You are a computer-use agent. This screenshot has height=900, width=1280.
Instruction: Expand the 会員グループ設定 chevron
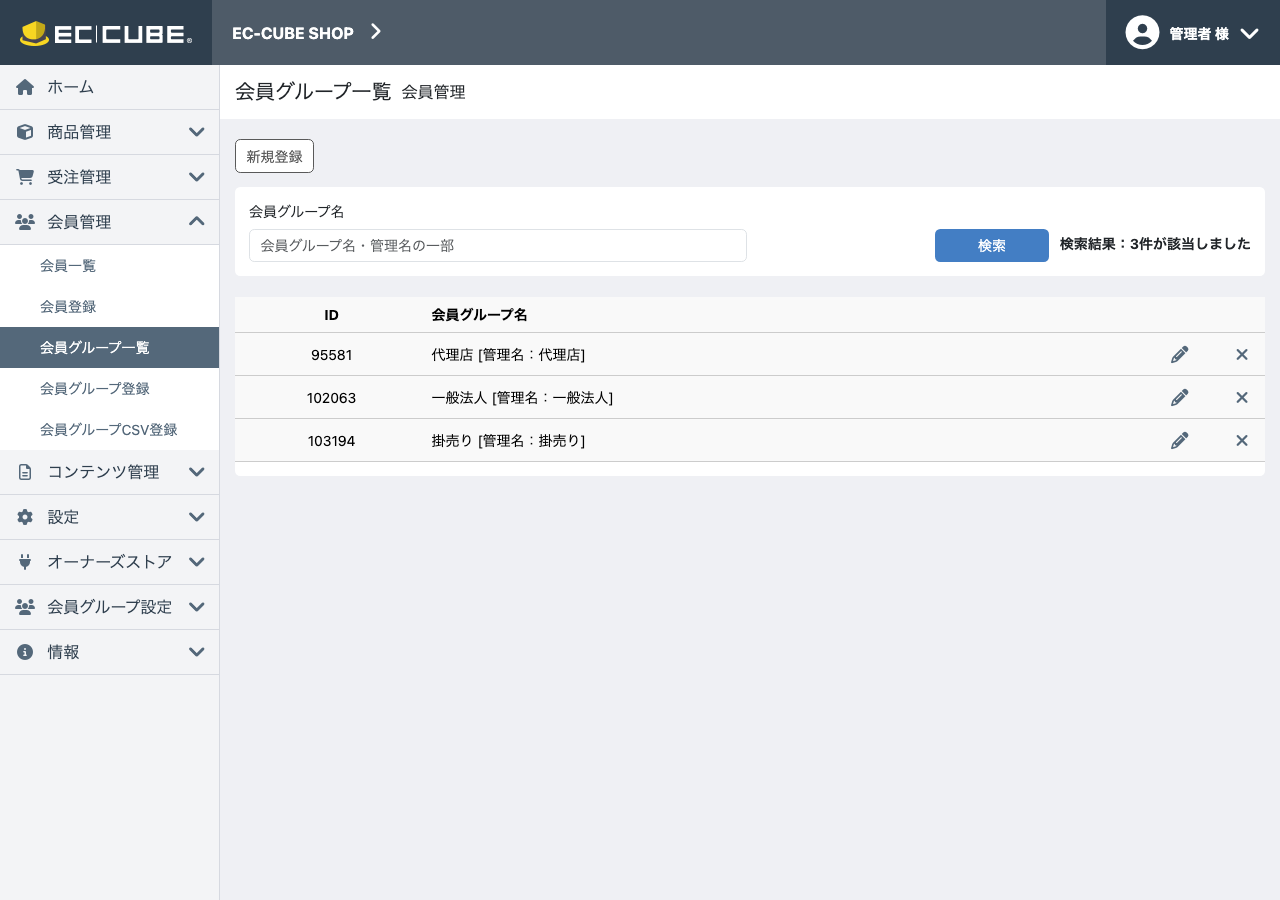tap(197, 607)
